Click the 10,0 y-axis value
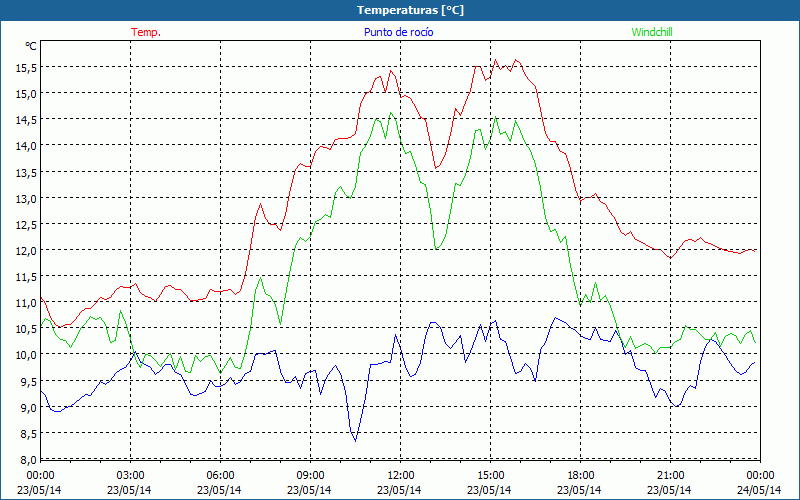This screenshot has height=500, width=800. coord(27,355)
